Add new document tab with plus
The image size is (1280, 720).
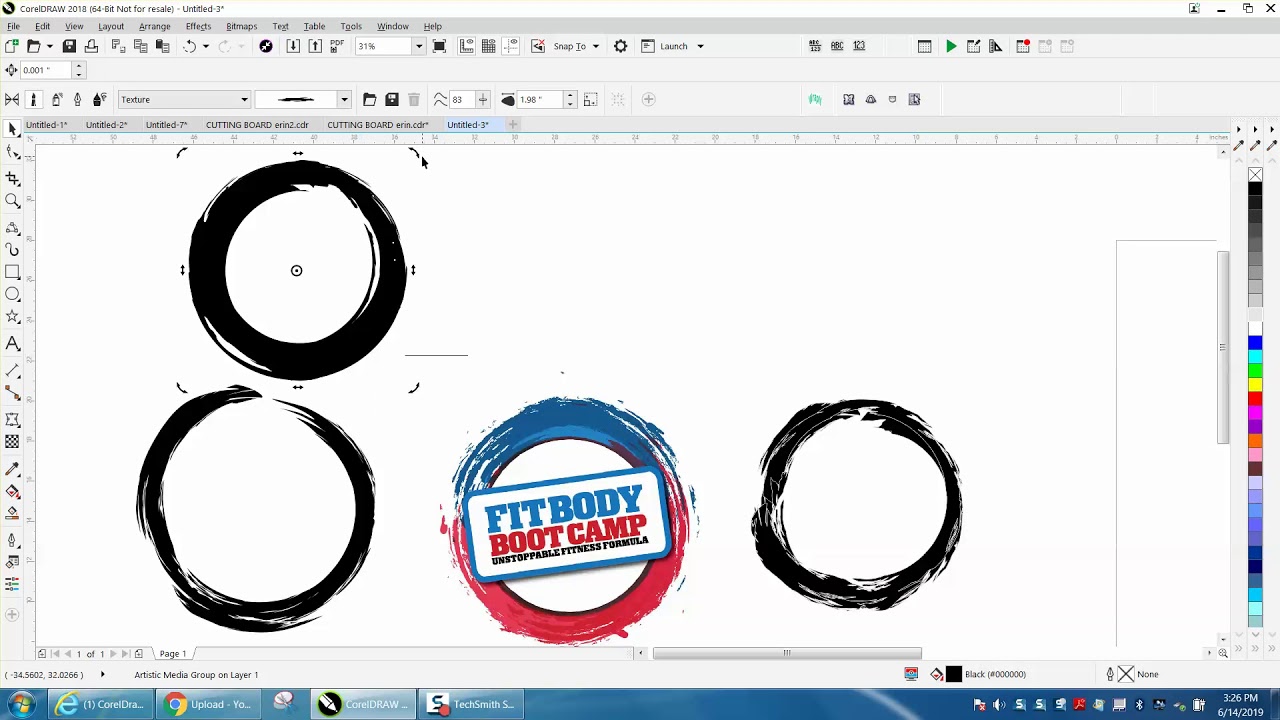pyautogui.click(x=512, y=125)
